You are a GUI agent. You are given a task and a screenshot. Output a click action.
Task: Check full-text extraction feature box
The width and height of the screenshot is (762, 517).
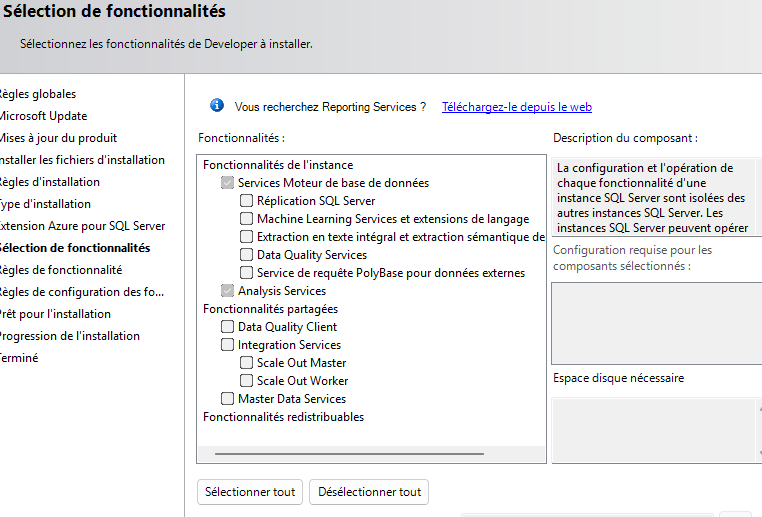pyautogui.click(x=247, y=237)
